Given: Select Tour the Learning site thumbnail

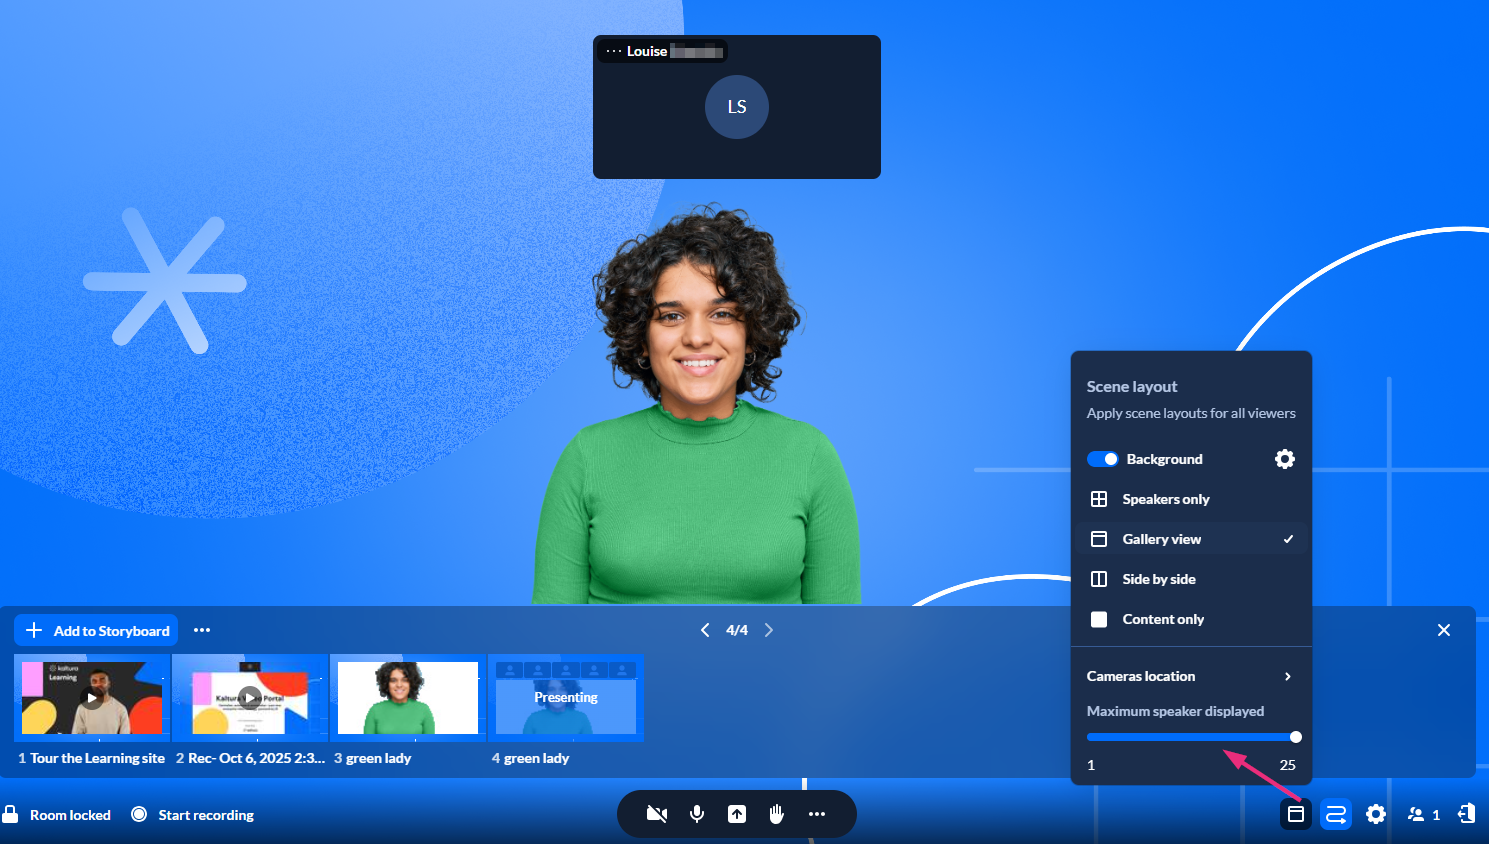Looking at the screenshot, I should 92,698.
